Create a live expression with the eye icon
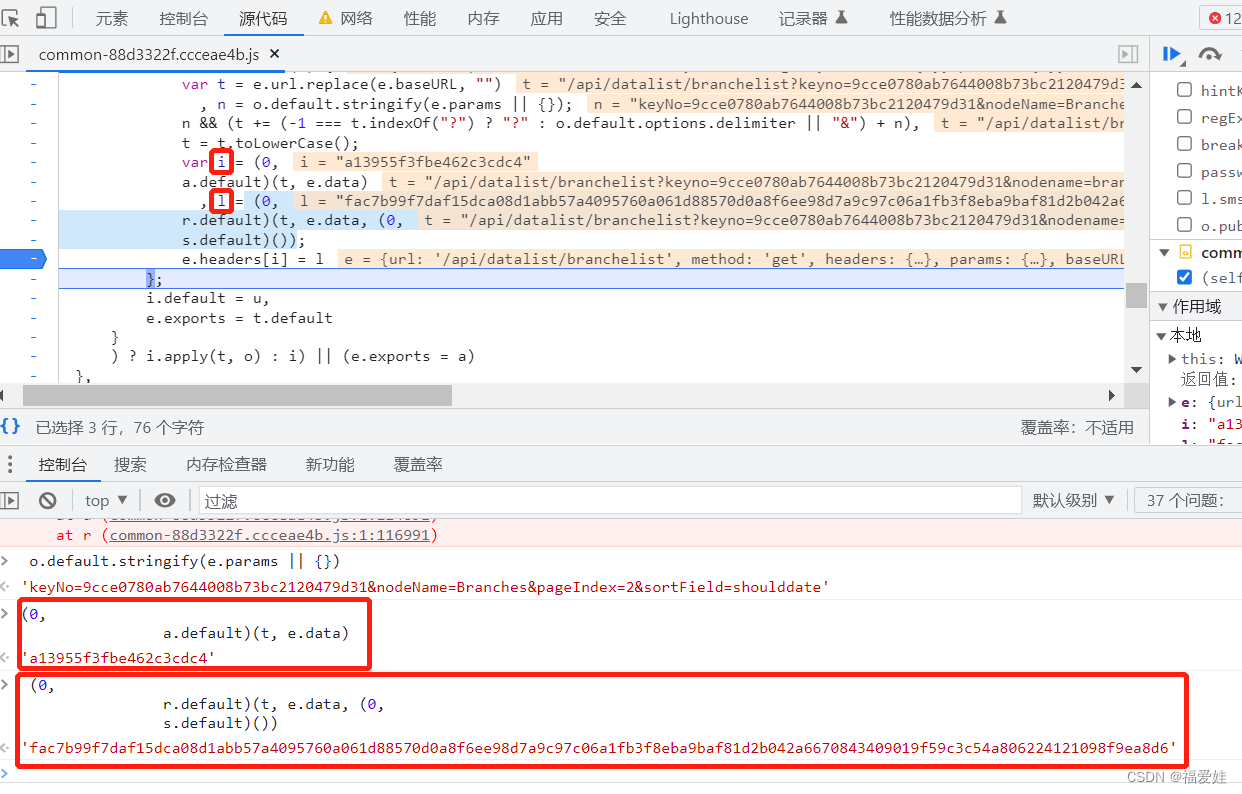Screen dimensions: 1242x794 (x=165, y=499)
